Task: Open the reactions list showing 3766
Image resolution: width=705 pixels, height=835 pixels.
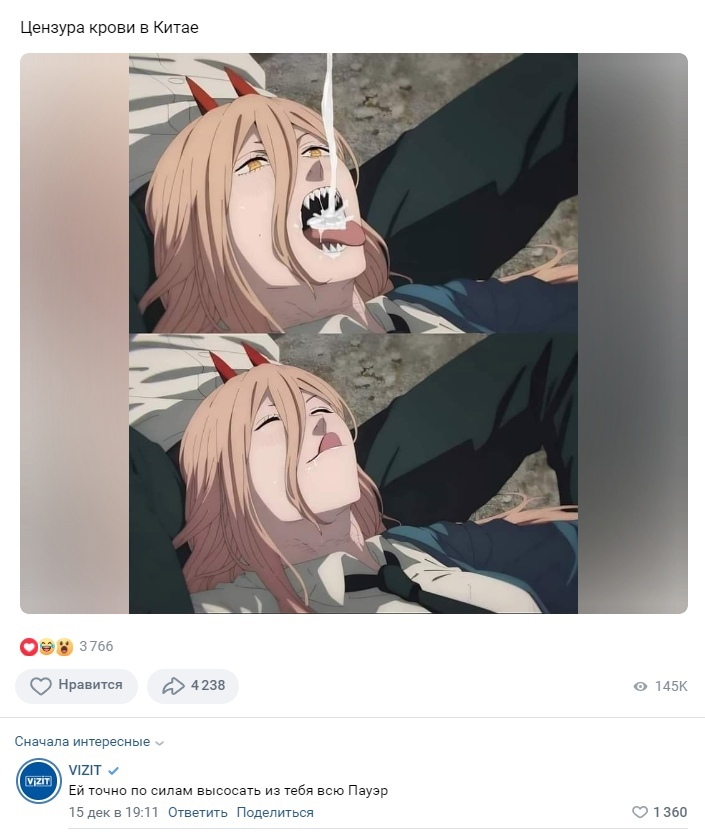Action: tap(96, 646)
